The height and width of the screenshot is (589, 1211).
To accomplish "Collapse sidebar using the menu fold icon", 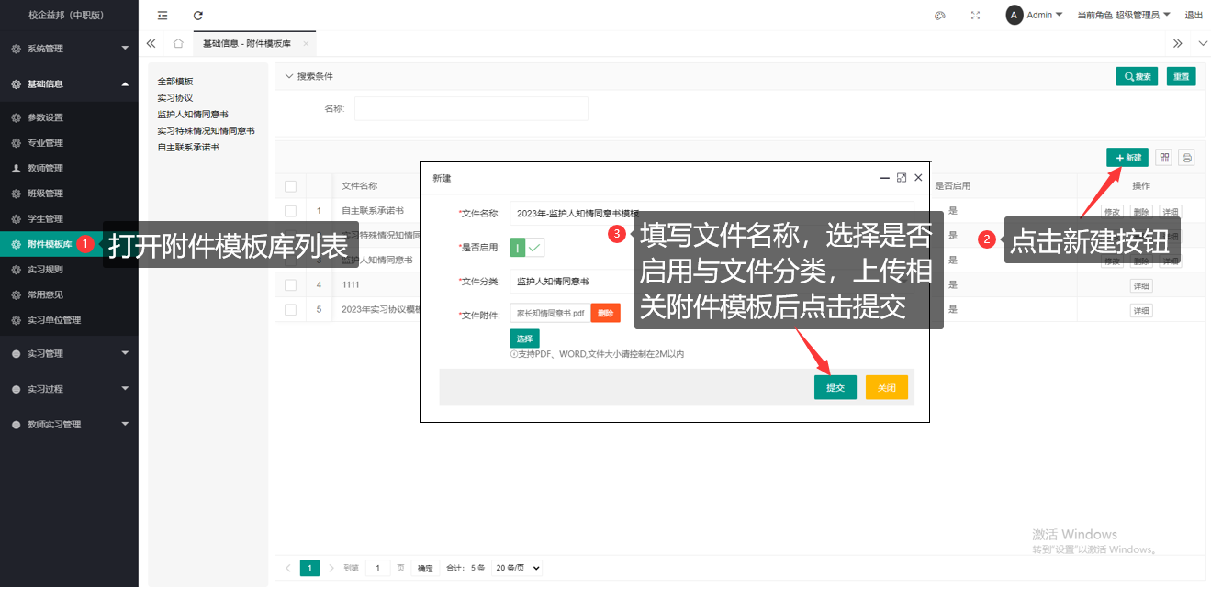I will coord(163,15).
